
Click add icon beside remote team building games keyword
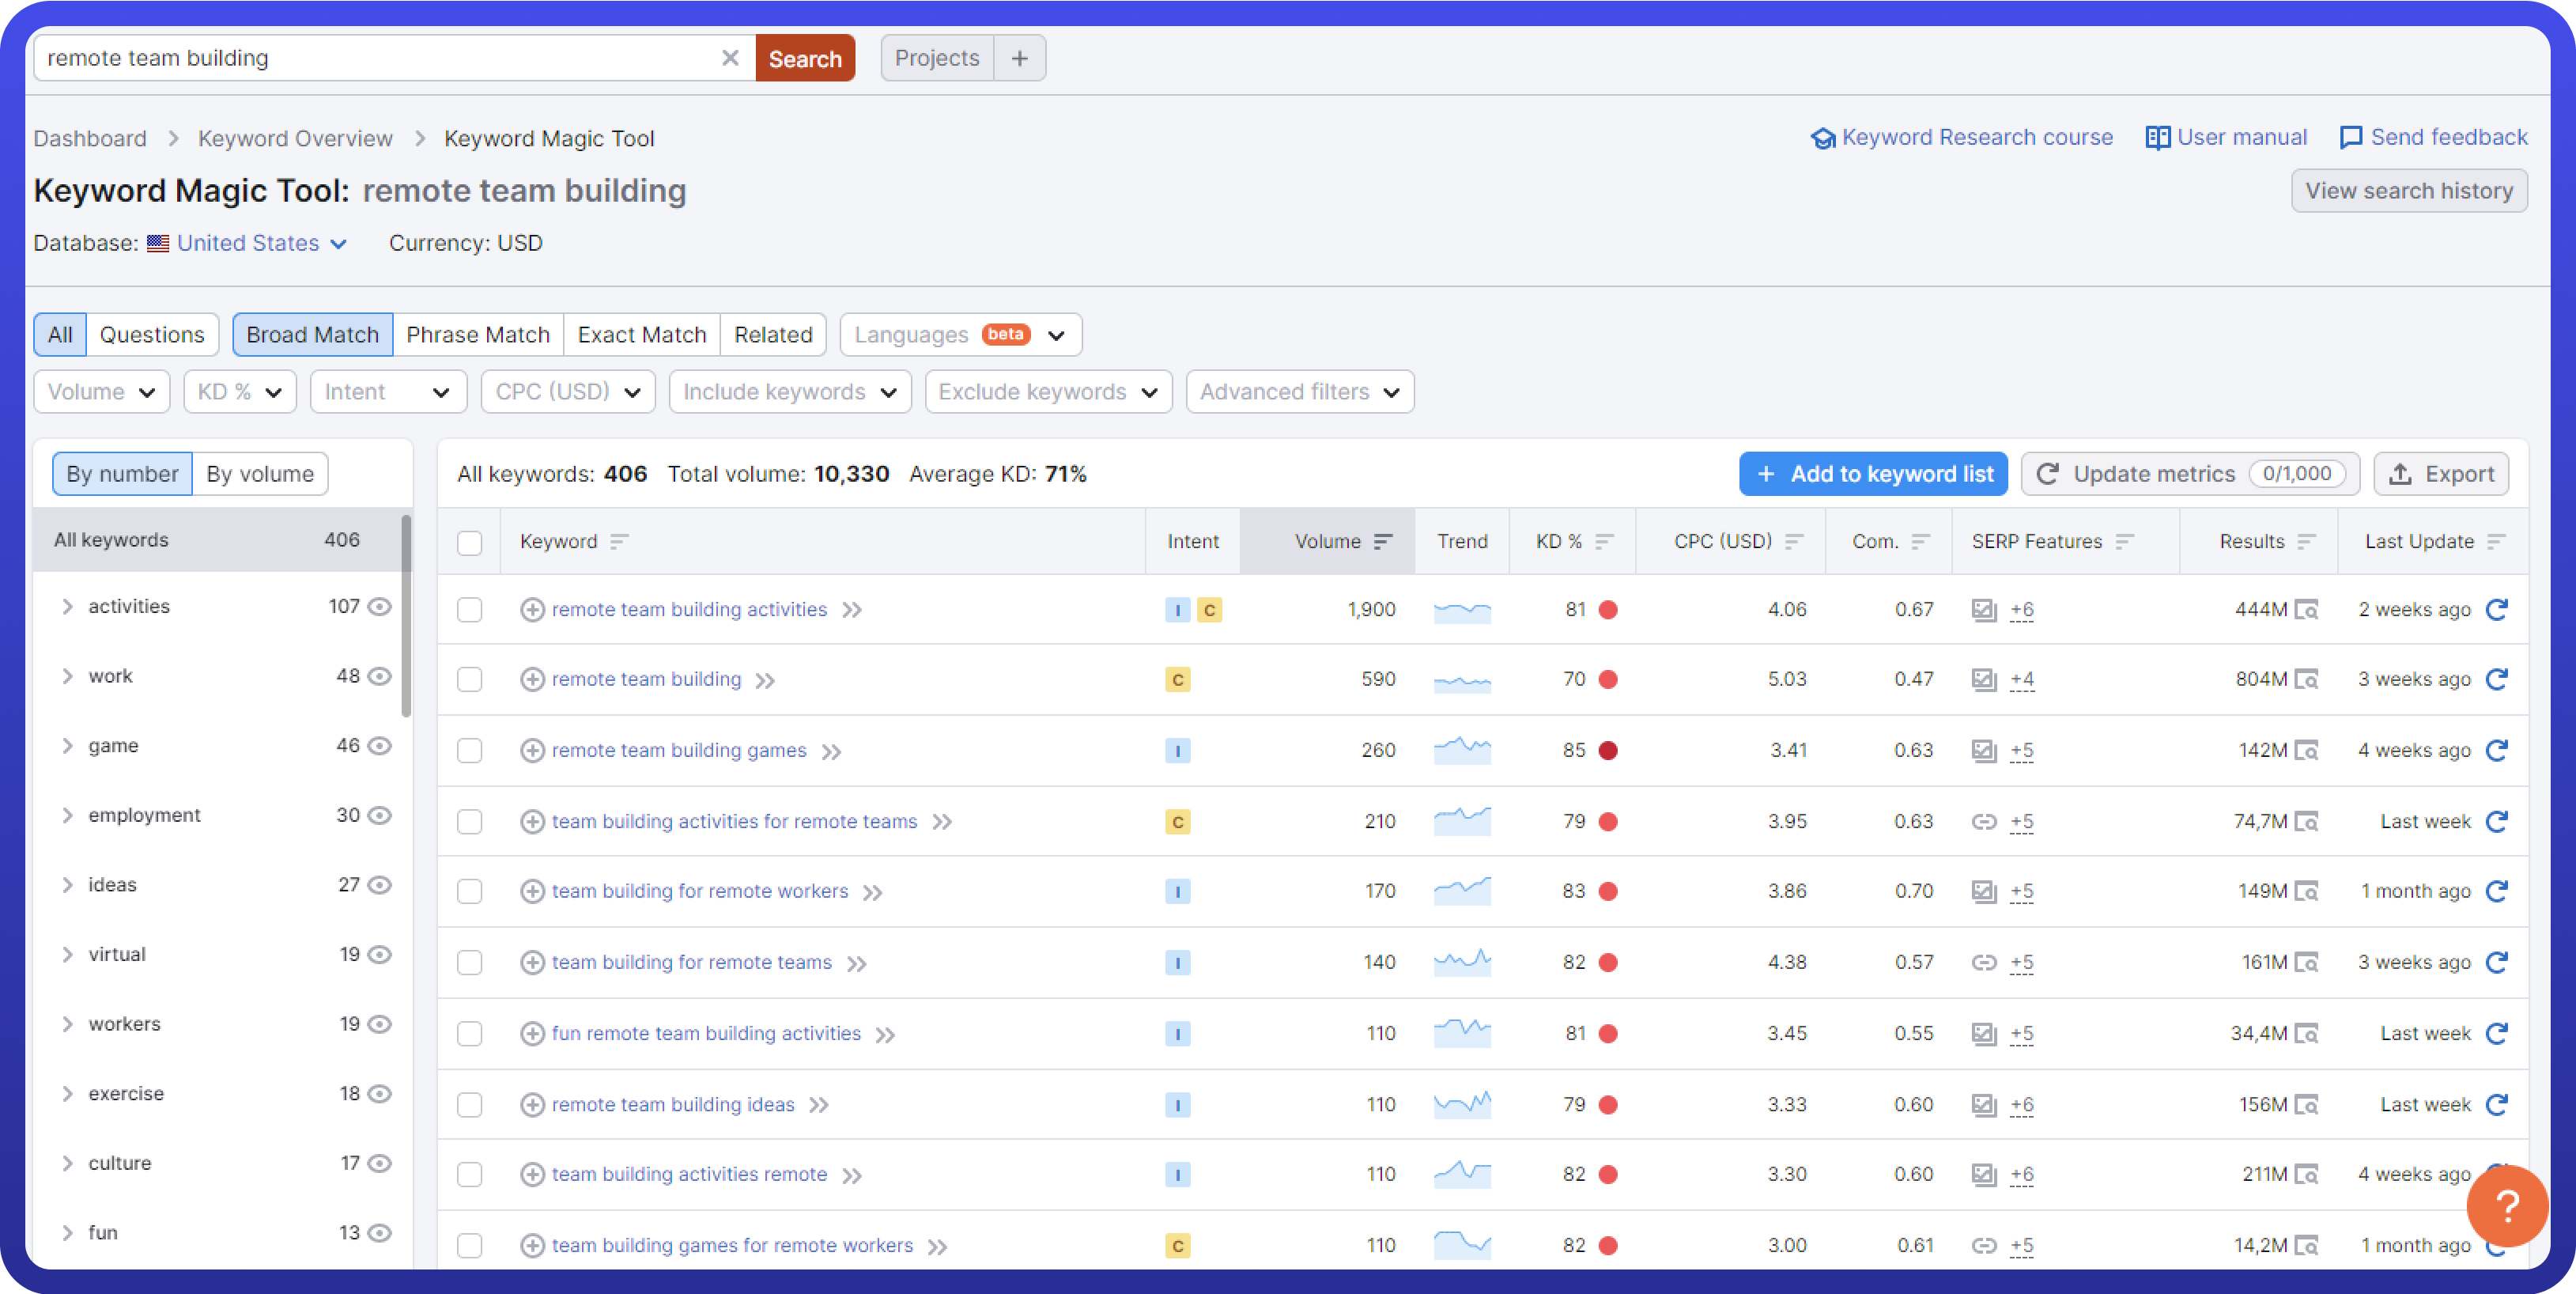click(x=532, y=750)
